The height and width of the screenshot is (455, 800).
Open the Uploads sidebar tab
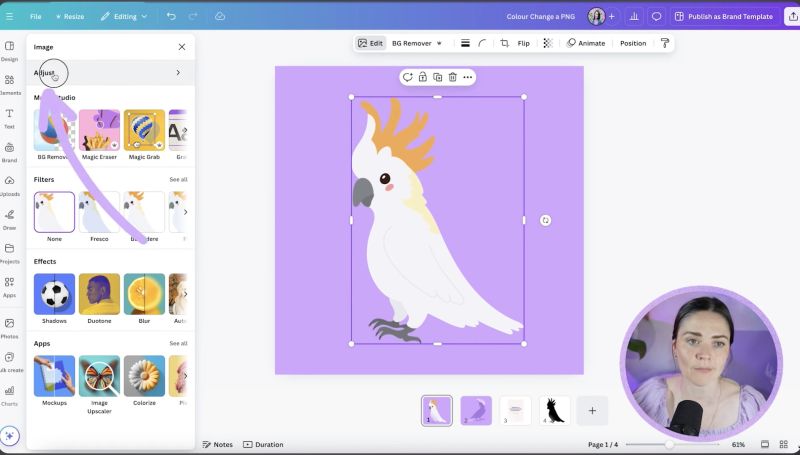click(9, 186)
